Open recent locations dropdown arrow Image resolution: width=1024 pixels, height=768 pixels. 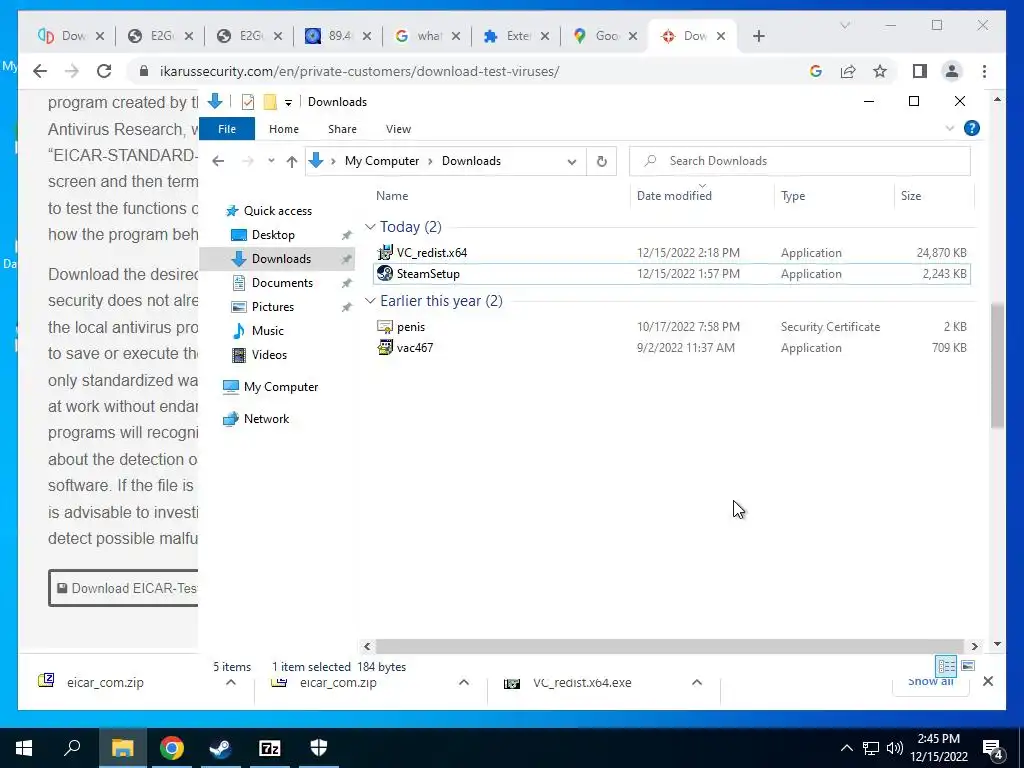pyautogui.click(x=271, y=161)
